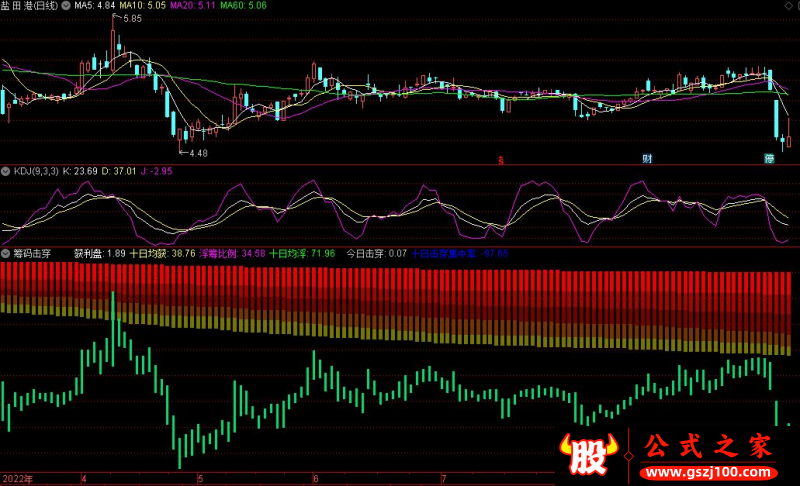Click the circle icon before 筹码击穿
The height and width of the screenshot is (486, 800).
click(x=6, y=254)
